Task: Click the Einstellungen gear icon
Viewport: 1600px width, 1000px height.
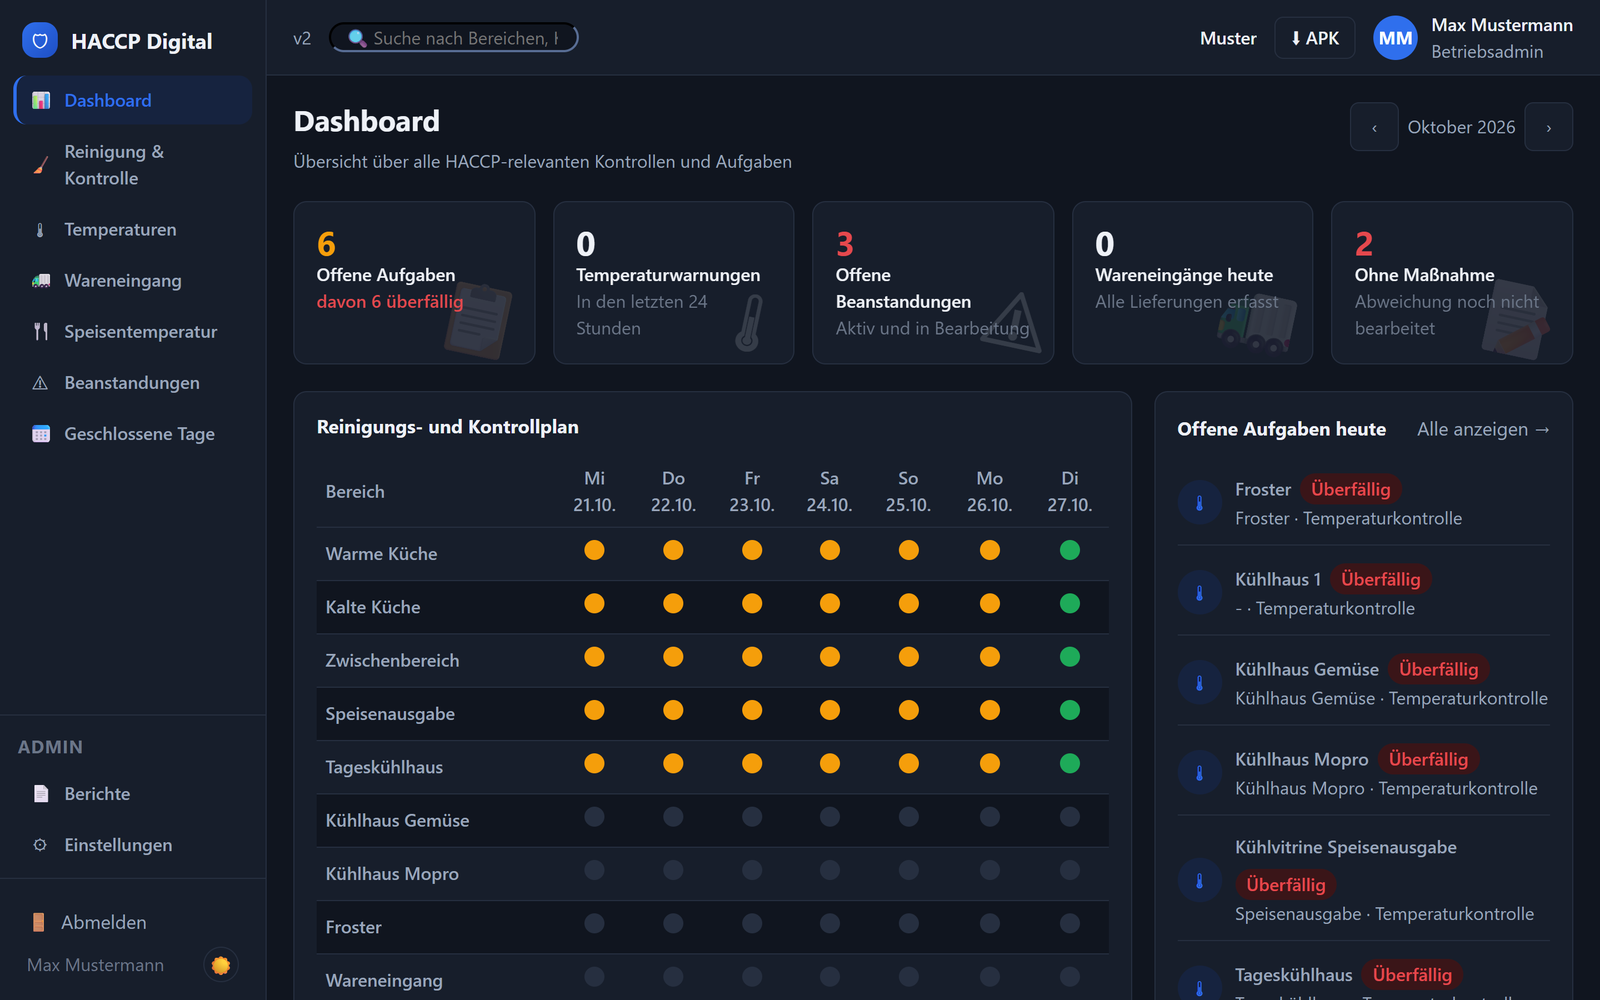Action: pos(41,844)
